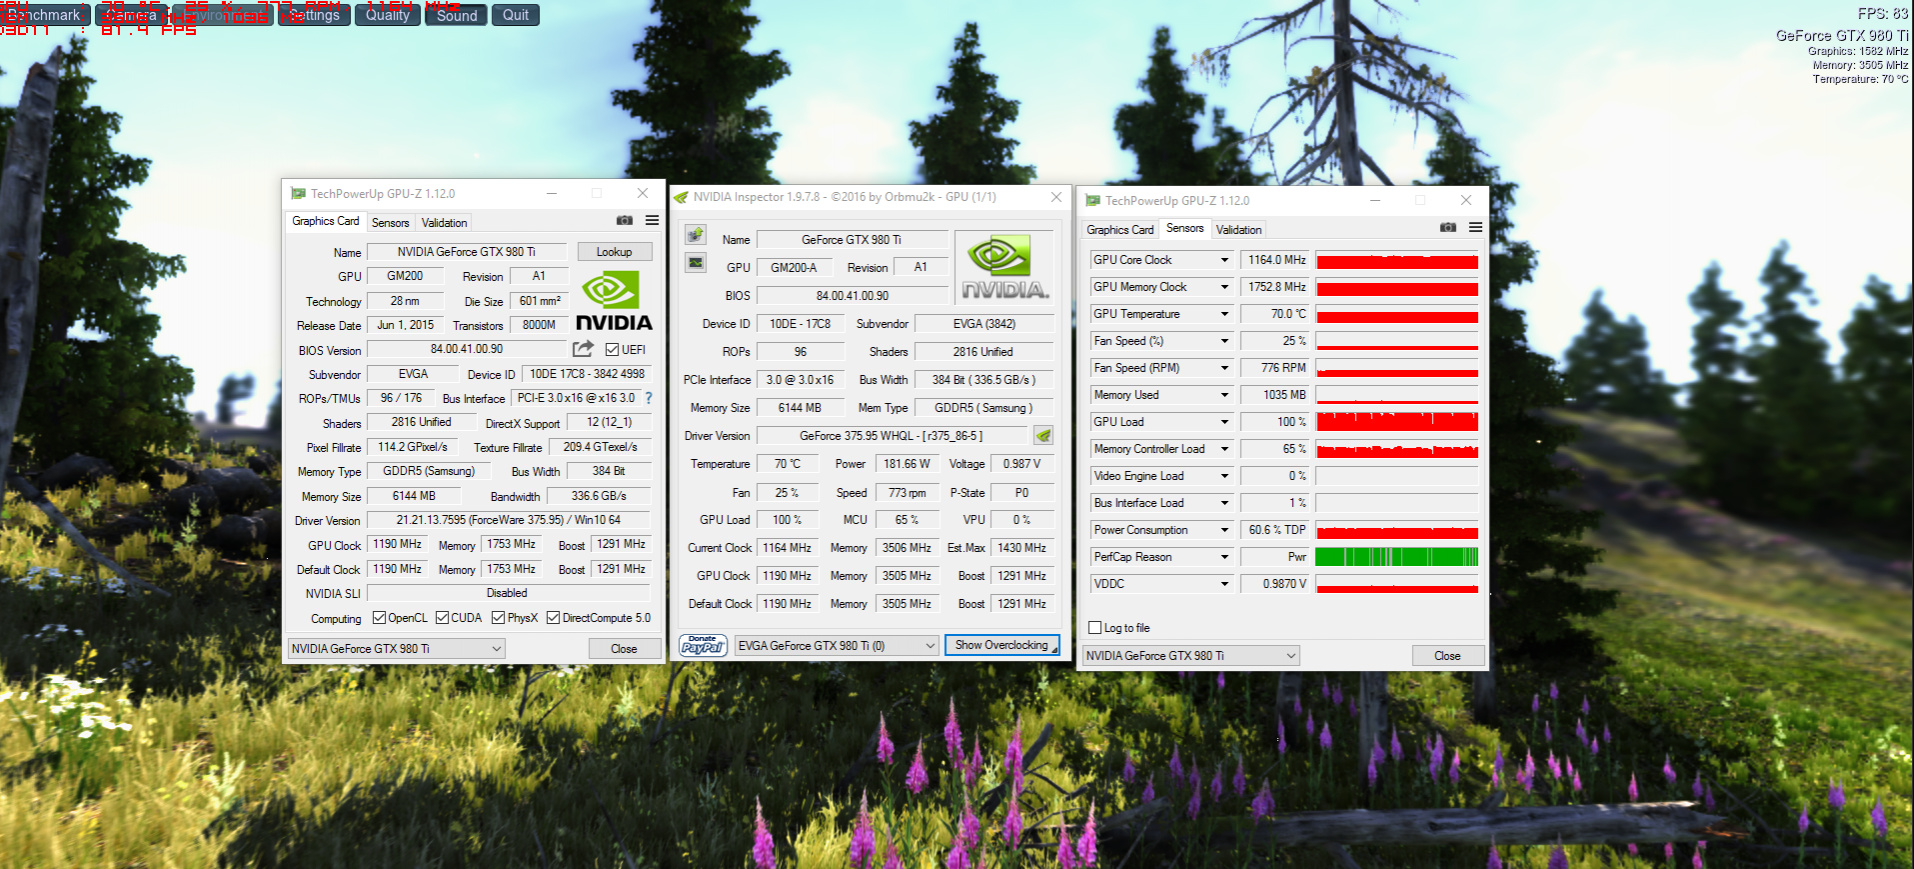This screenshot has width=1914, height=869.
Task: Click Close button in GPU-Z Graphics Card window
Action: (x=624, y=649)
